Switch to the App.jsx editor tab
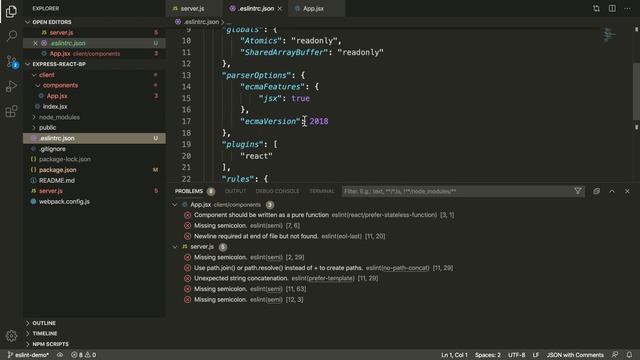 point(313,9)
